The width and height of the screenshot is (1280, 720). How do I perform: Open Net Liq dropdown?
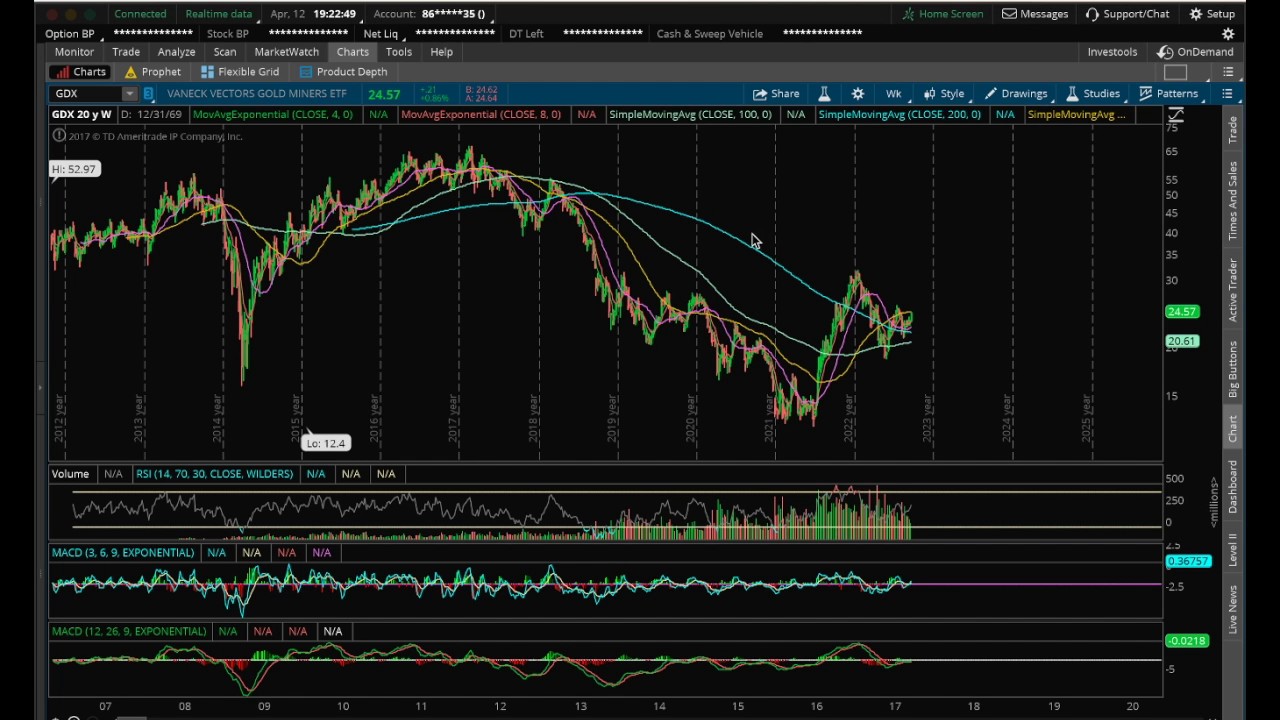(380, 34)
